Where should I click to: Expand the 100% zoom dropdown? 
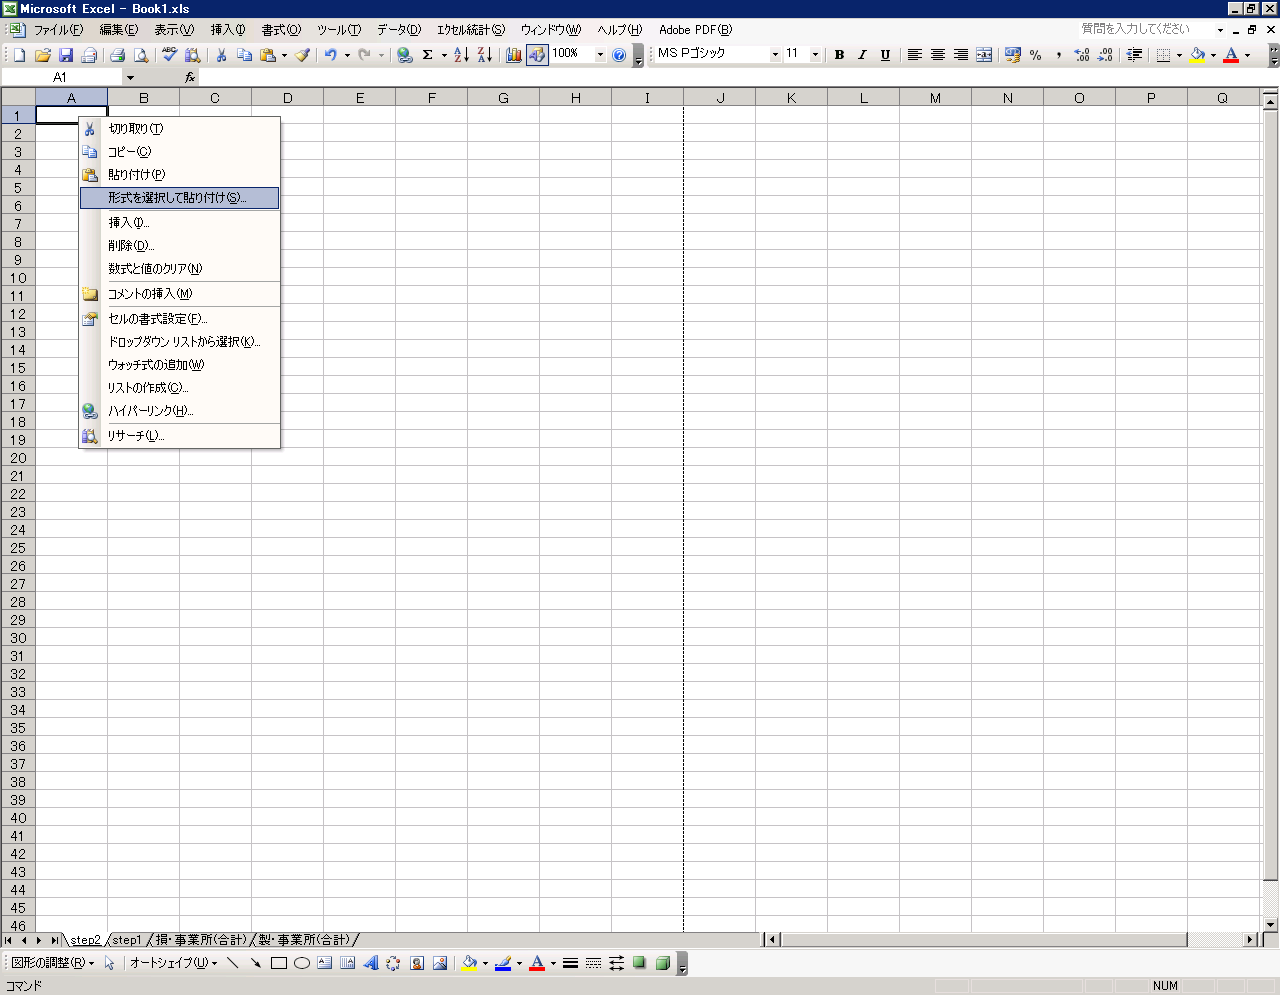click(600, 55)
